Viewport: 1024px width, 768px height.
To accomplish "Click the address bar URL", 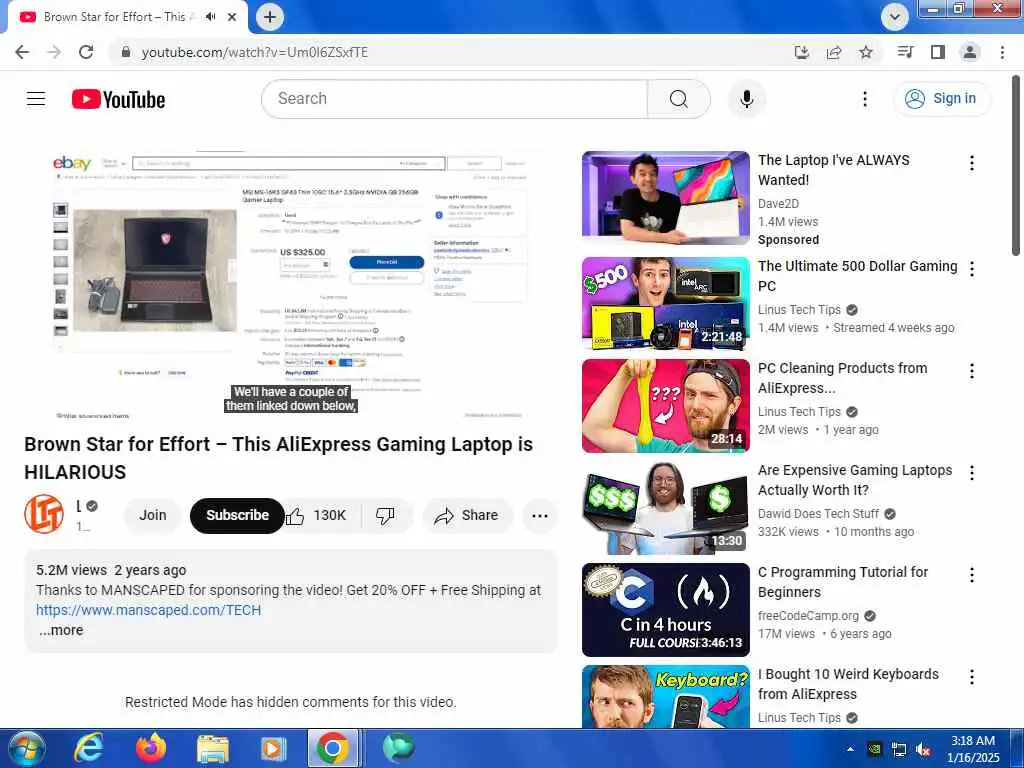I will [x=255, y=52].
